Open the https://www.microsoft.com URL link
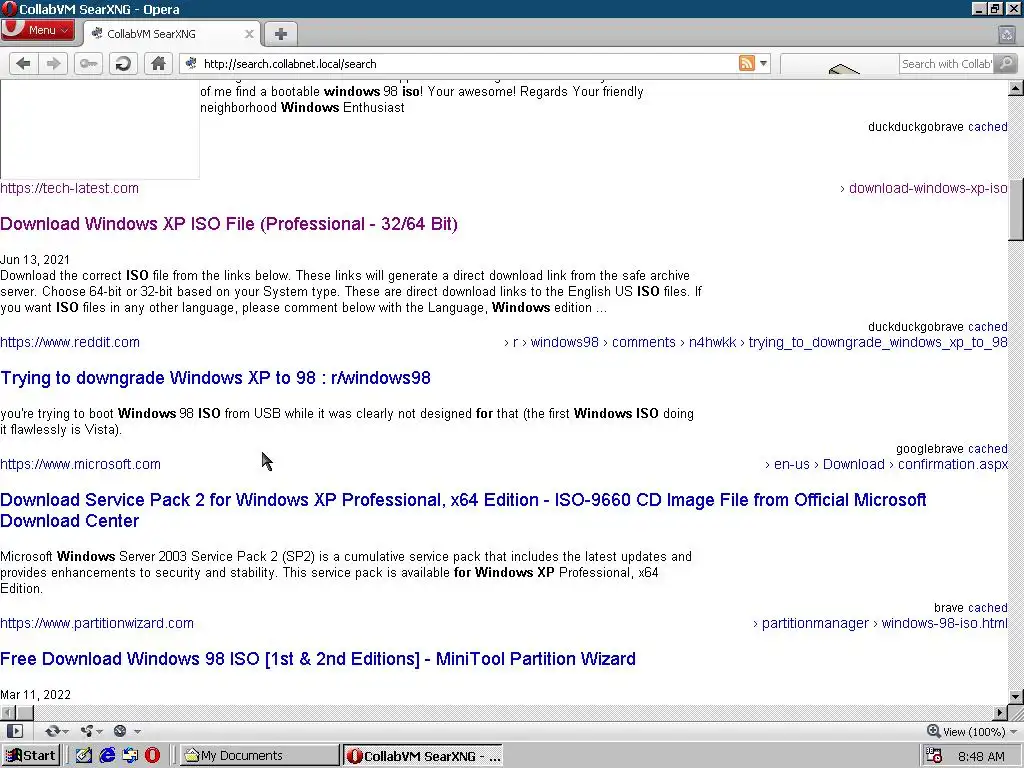The image size is (1024, 768). [80, 464]
